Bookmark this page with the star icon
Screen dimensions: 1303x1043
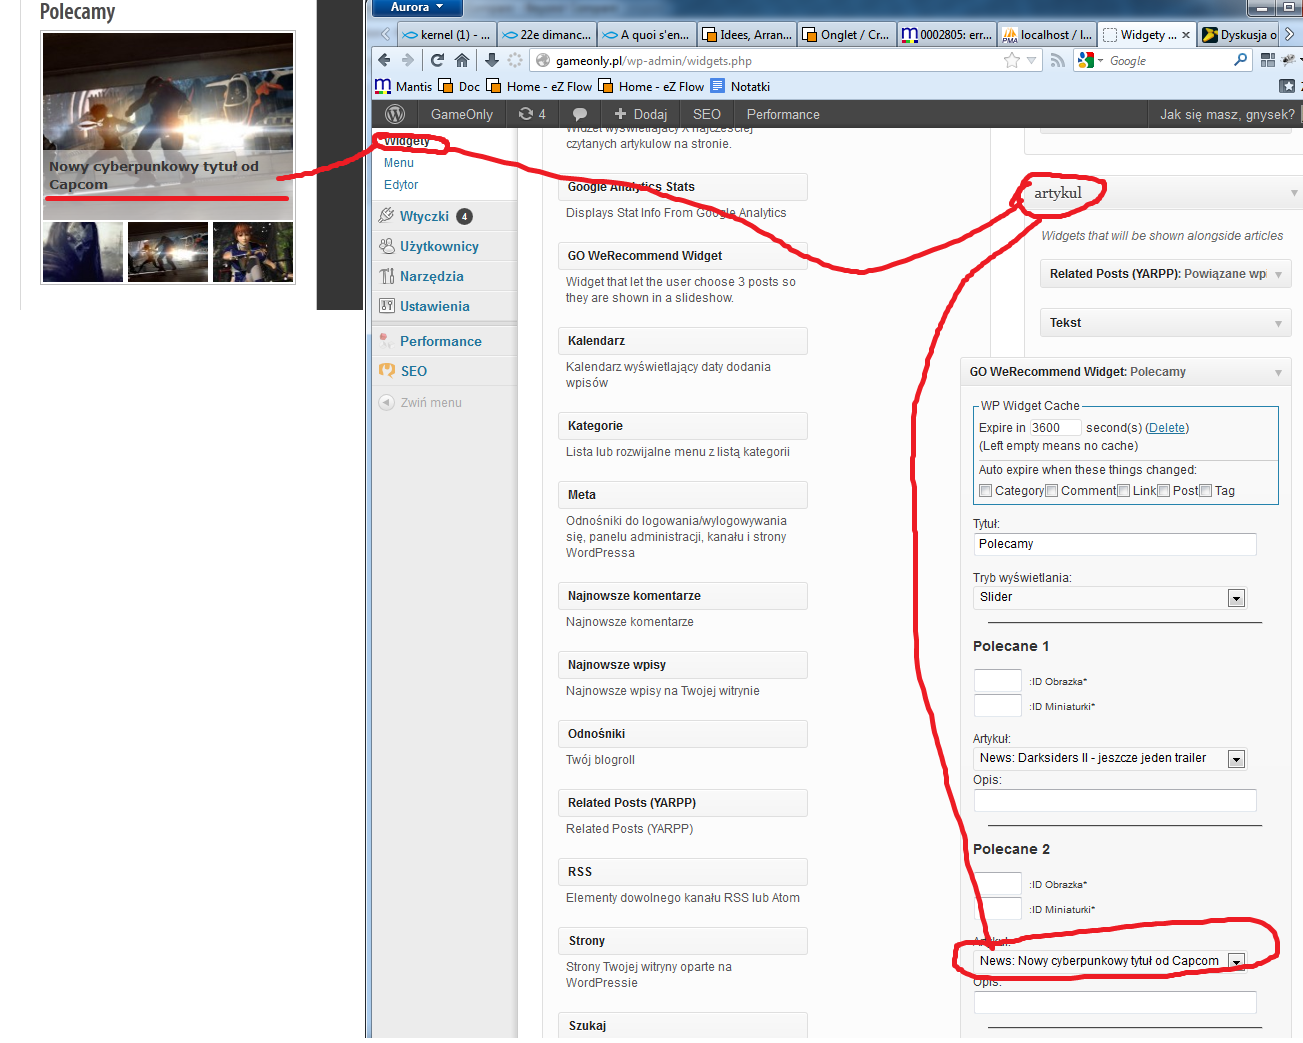click(x=1011, y=61)
